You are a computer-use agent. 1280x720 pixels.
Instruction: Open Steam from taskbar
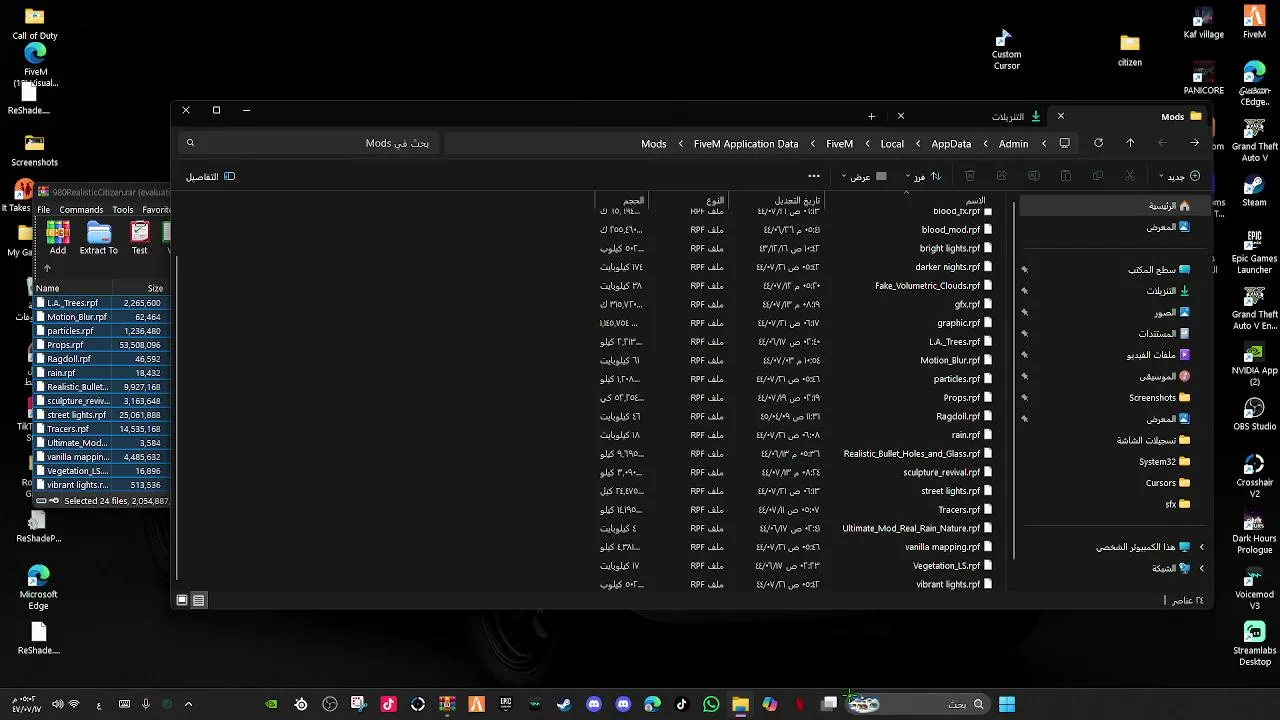[565, 704]
